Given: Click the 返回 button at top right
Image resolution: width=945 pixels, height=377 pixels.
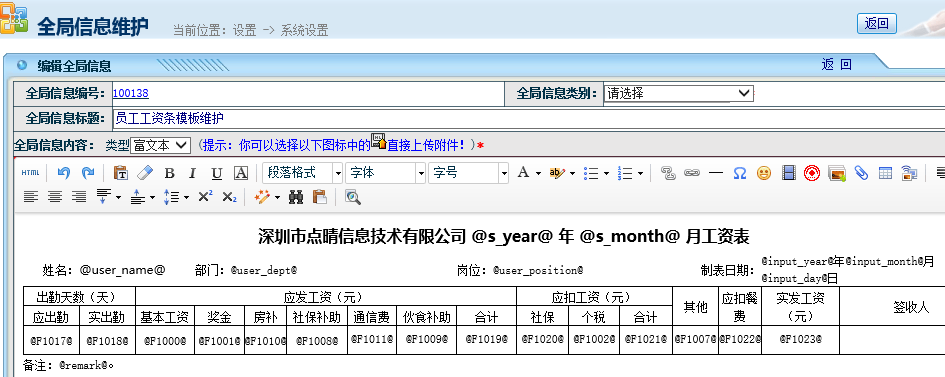Looking at the screenshot, I should (877, 23).
